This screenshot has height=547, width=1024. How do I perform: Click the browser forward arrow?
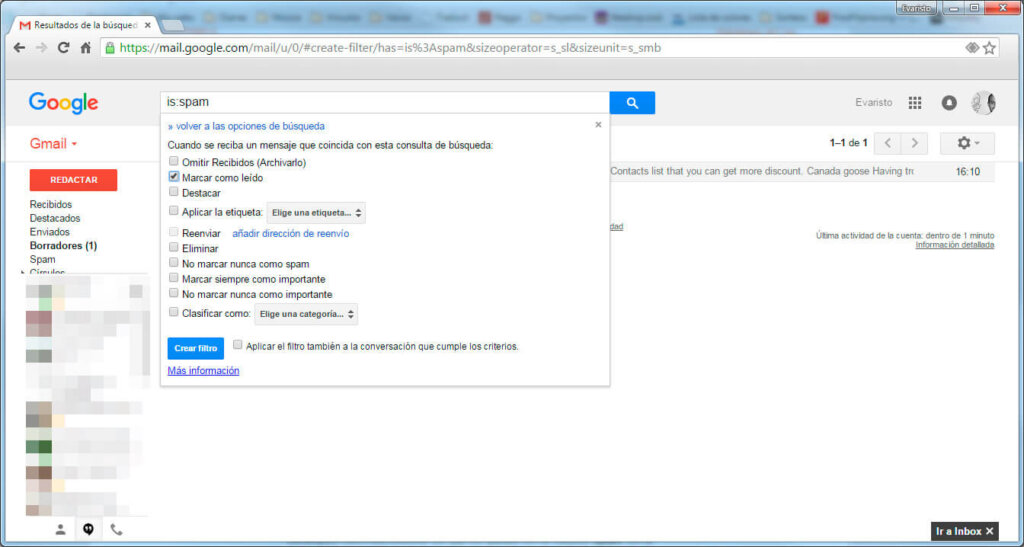tap(41, 48)
